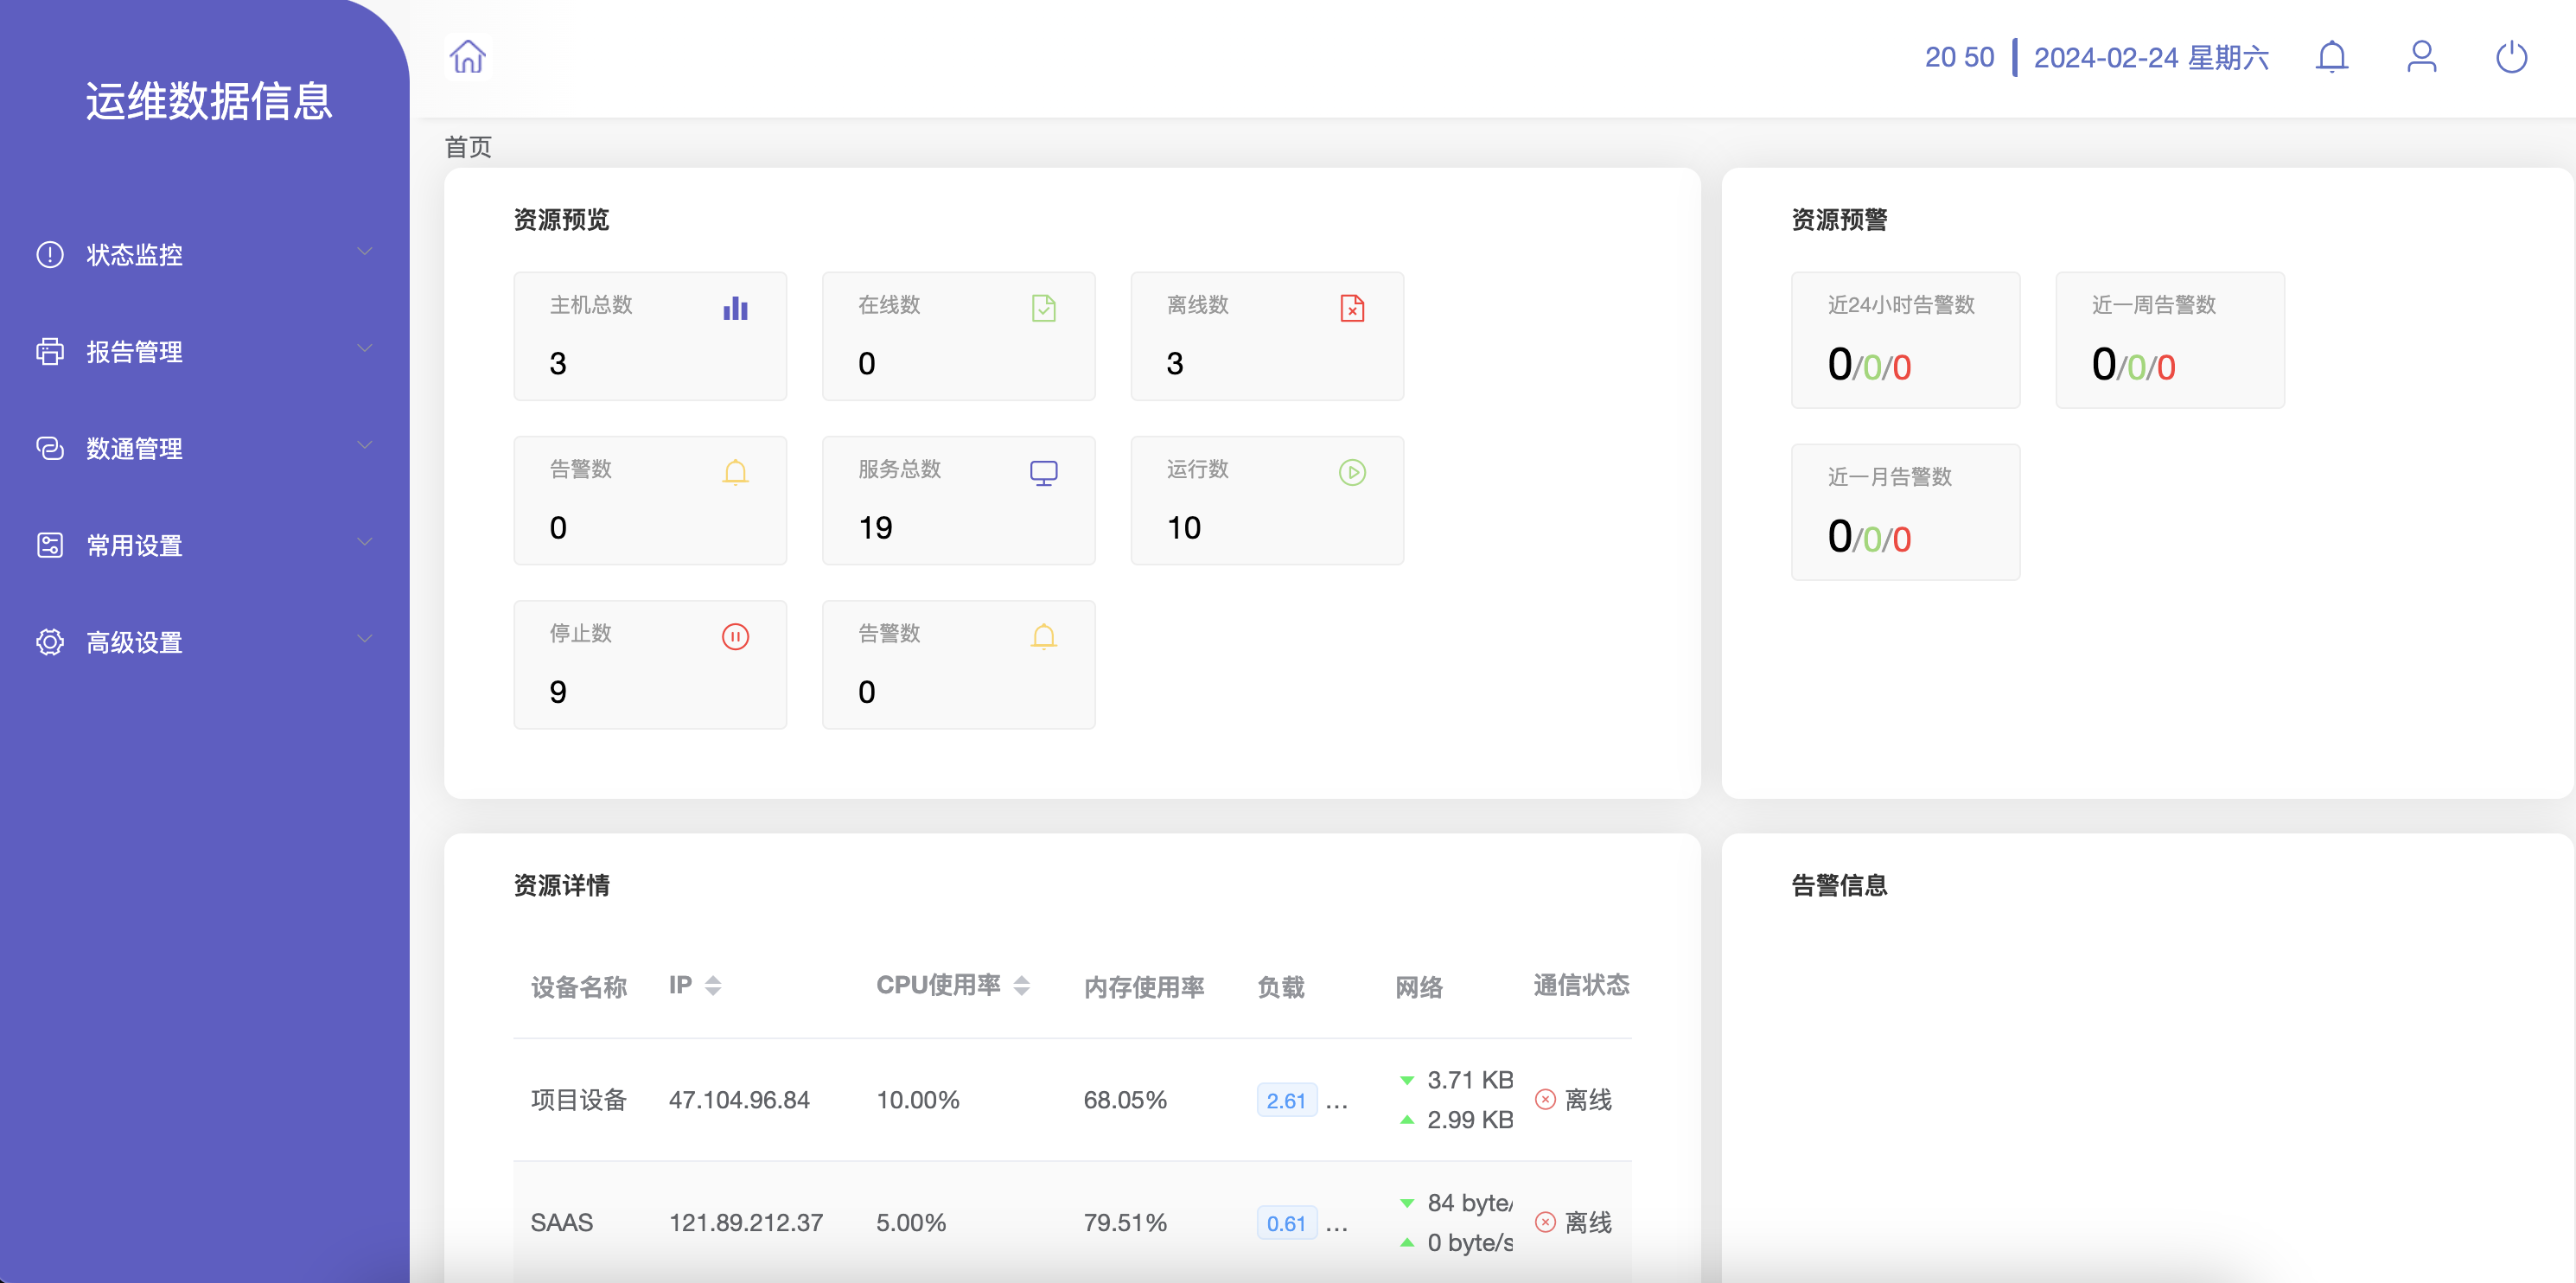Click the 通信状态 column header
The height and width of the screenshot is (1283, 2576).
(1581, 985)
